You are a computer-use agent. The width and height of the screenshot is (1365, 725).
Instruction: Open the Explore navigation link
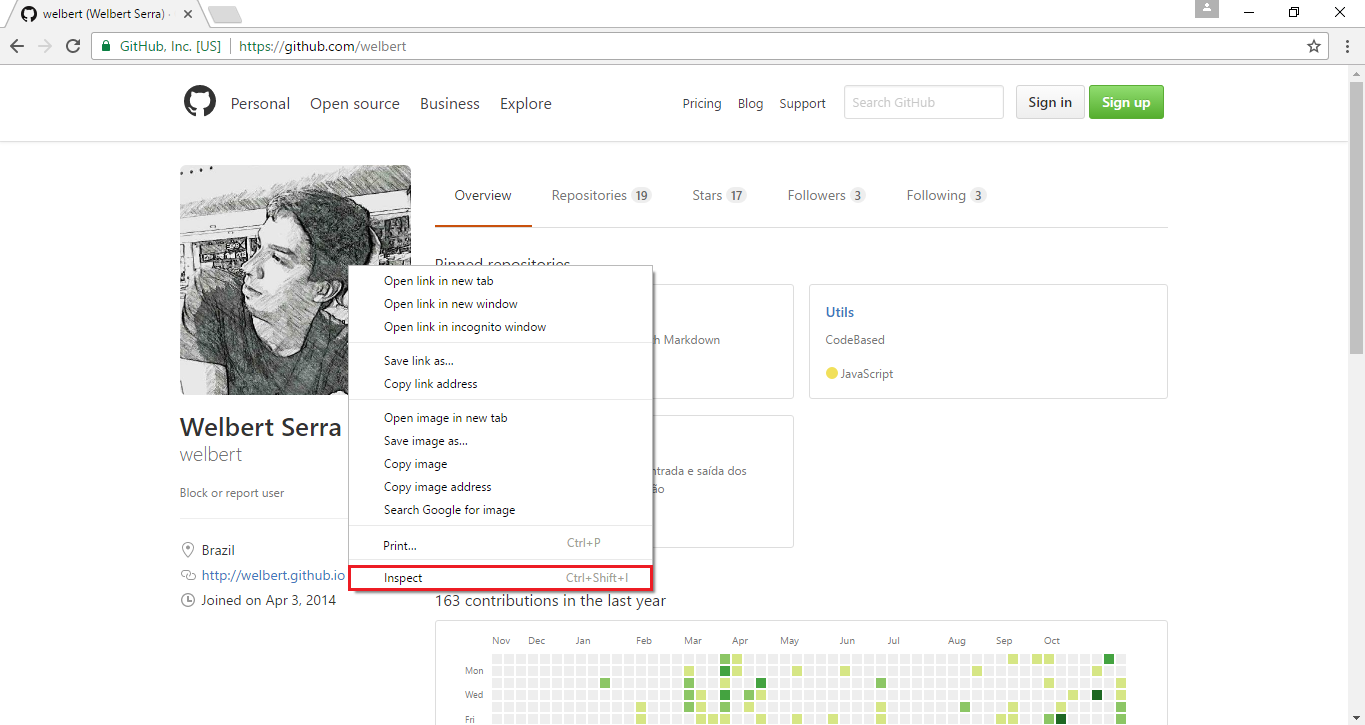526,104
